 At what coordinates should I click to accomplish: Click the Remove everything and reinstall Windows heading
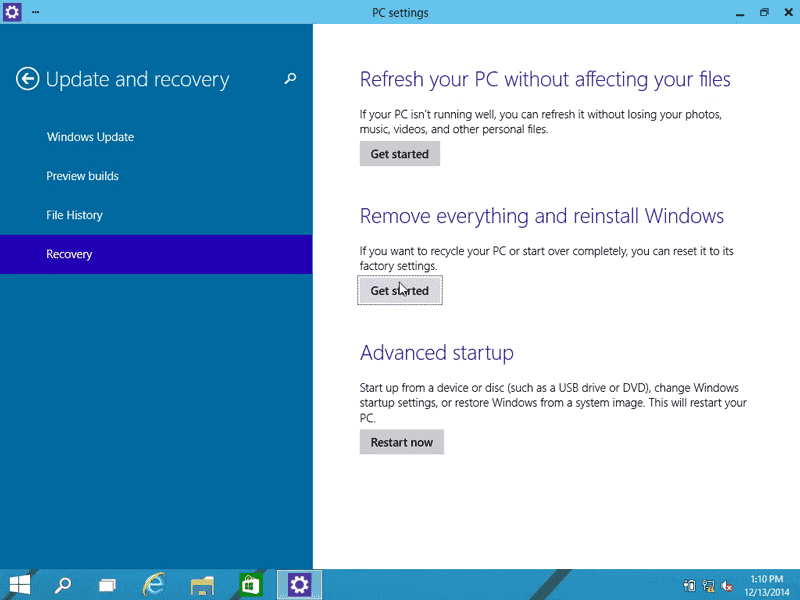pyautogui.click(x=541, y=216)
